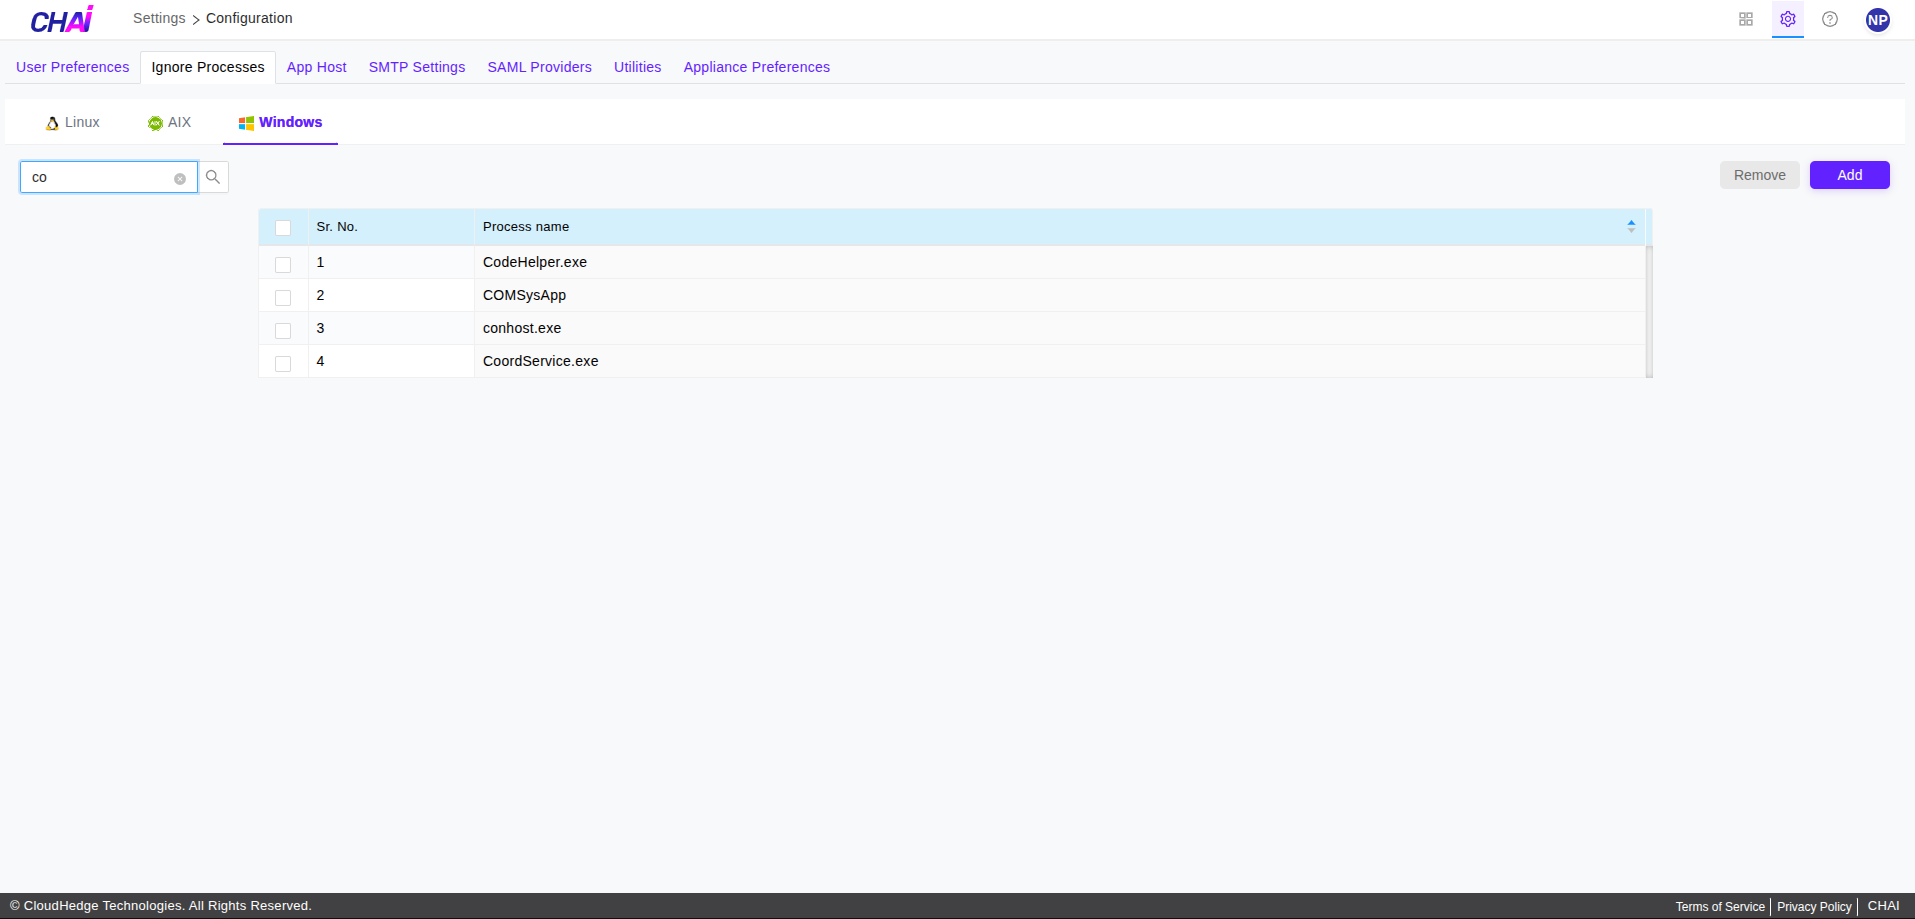The image size is (1915, 919).
Task: Click the Add button
Action: 1849,174
